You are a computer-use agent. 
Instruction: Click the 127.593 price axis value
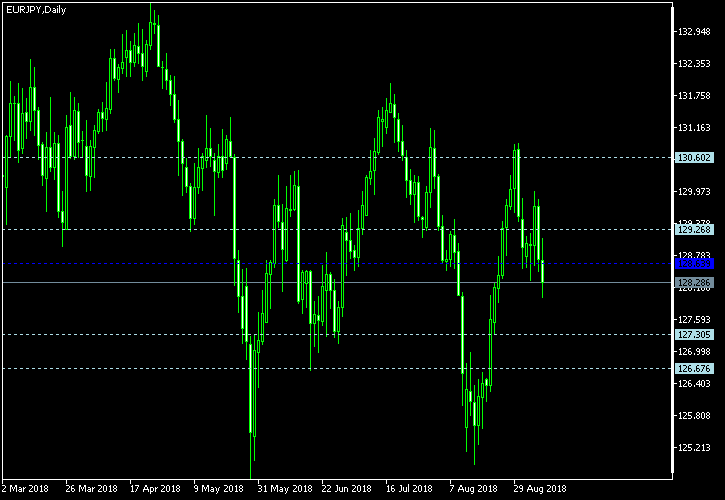pyautogui.click(x=694, y=320)
